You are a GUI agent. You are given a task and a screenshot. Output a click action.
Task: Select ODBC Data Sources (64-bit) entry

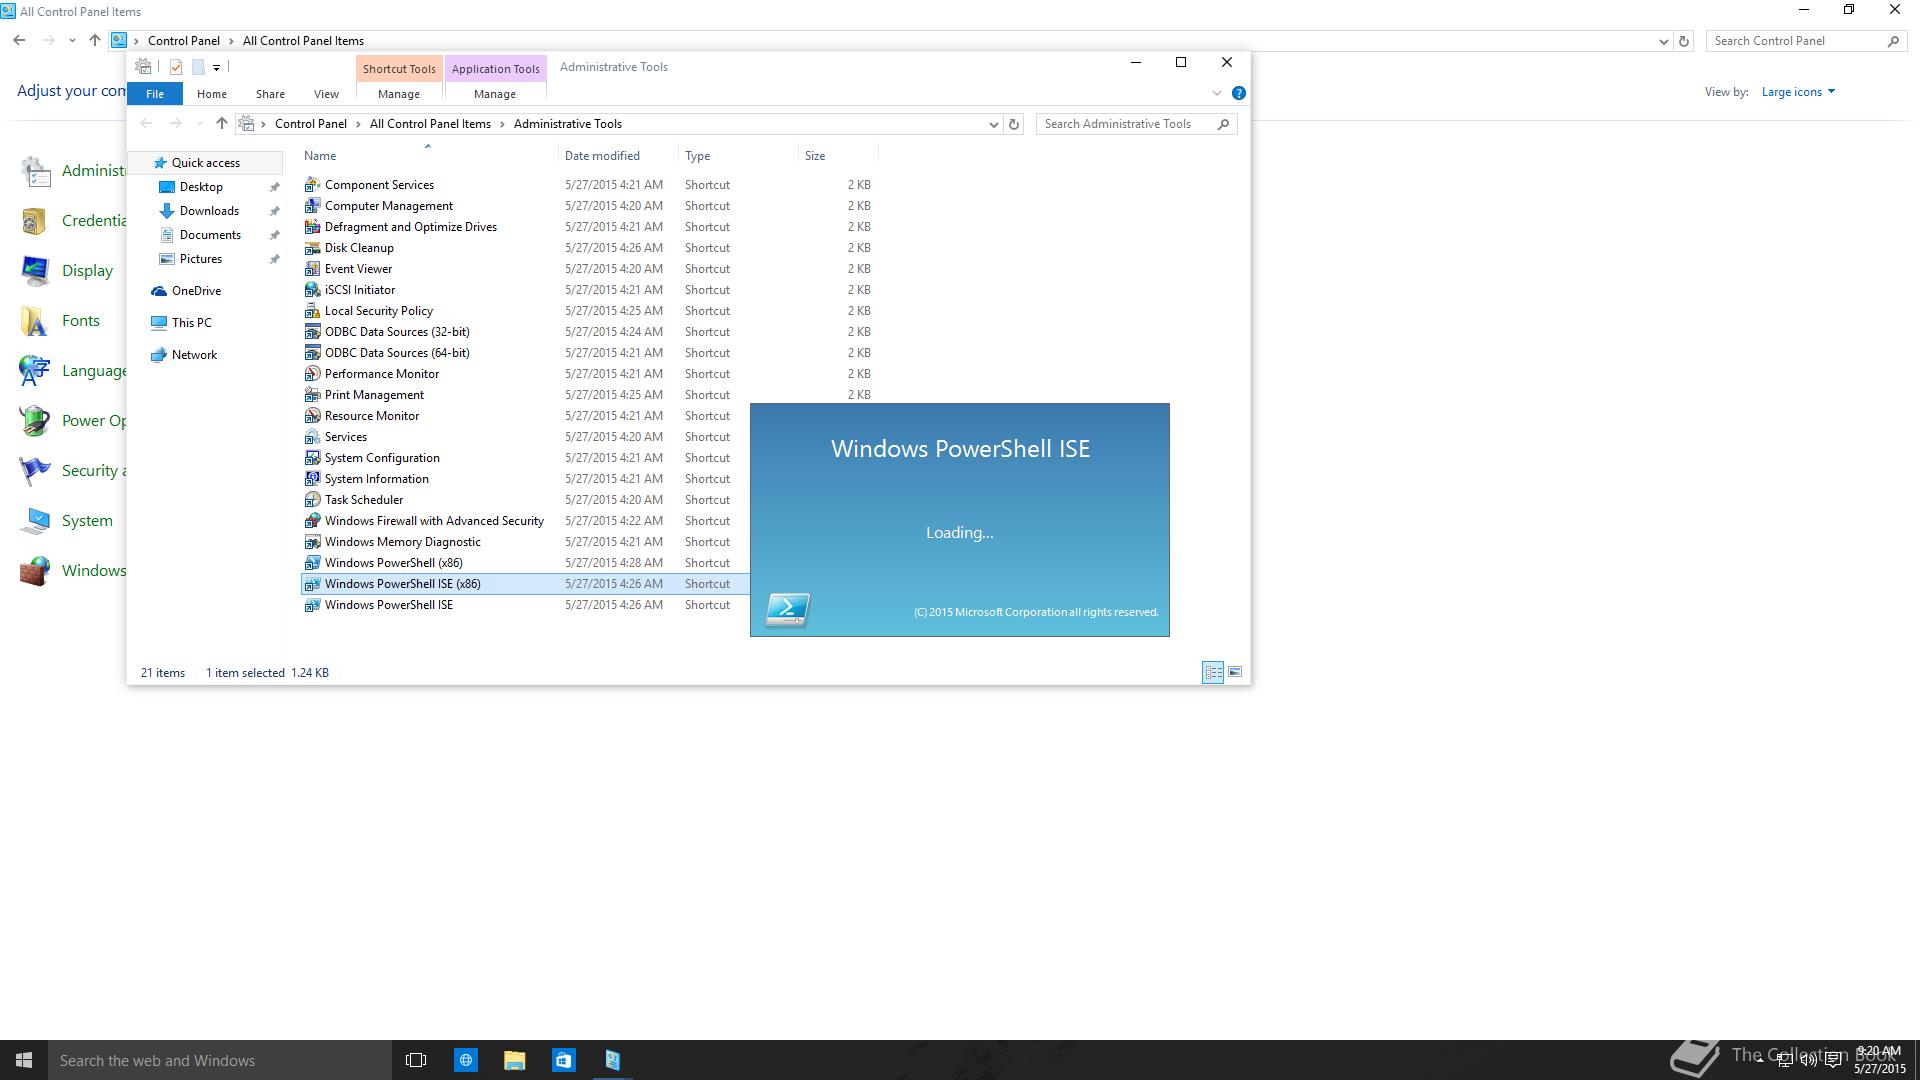[x=397, y=353]
